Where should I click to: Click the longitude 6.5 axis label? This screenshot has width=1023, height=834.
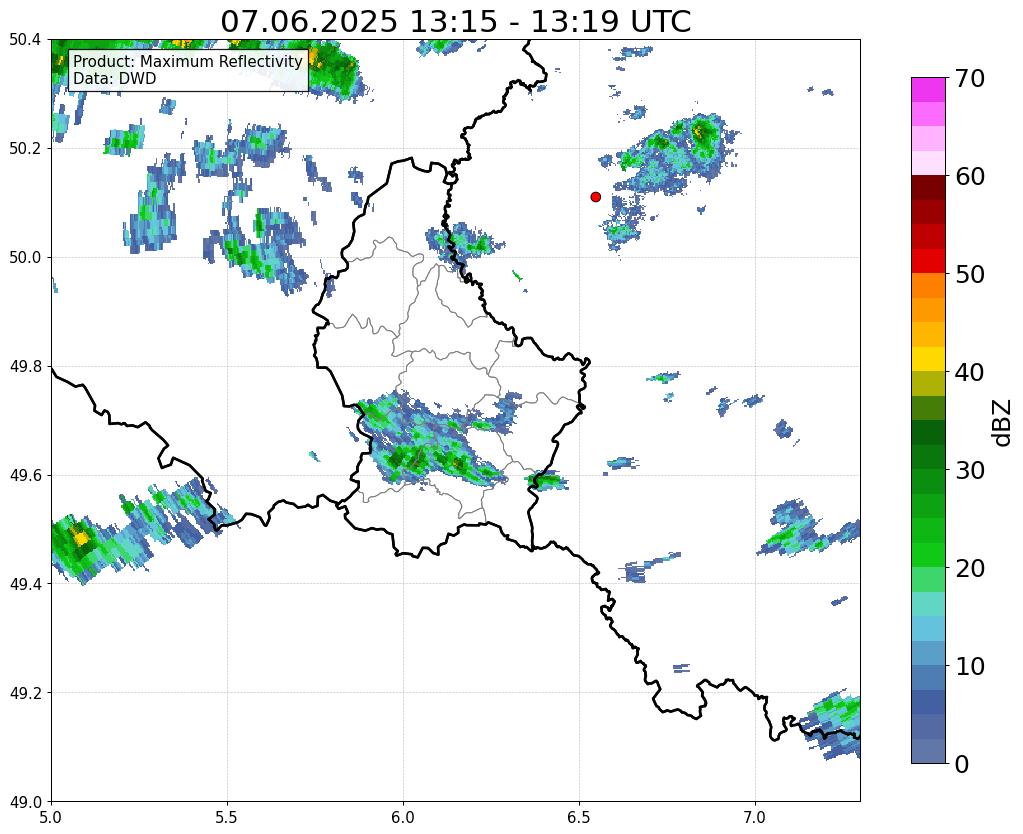579,817
